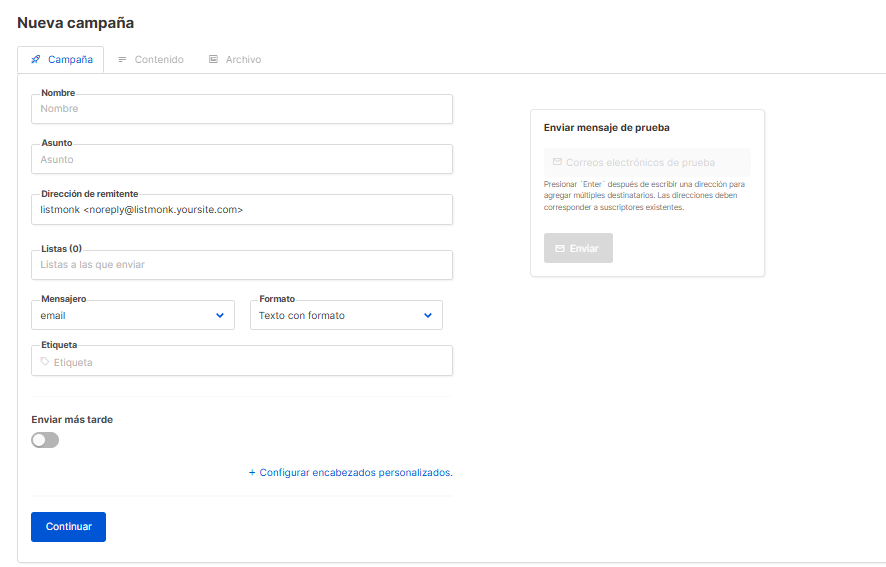Open the Listas selection field

[x=242, y=265]
